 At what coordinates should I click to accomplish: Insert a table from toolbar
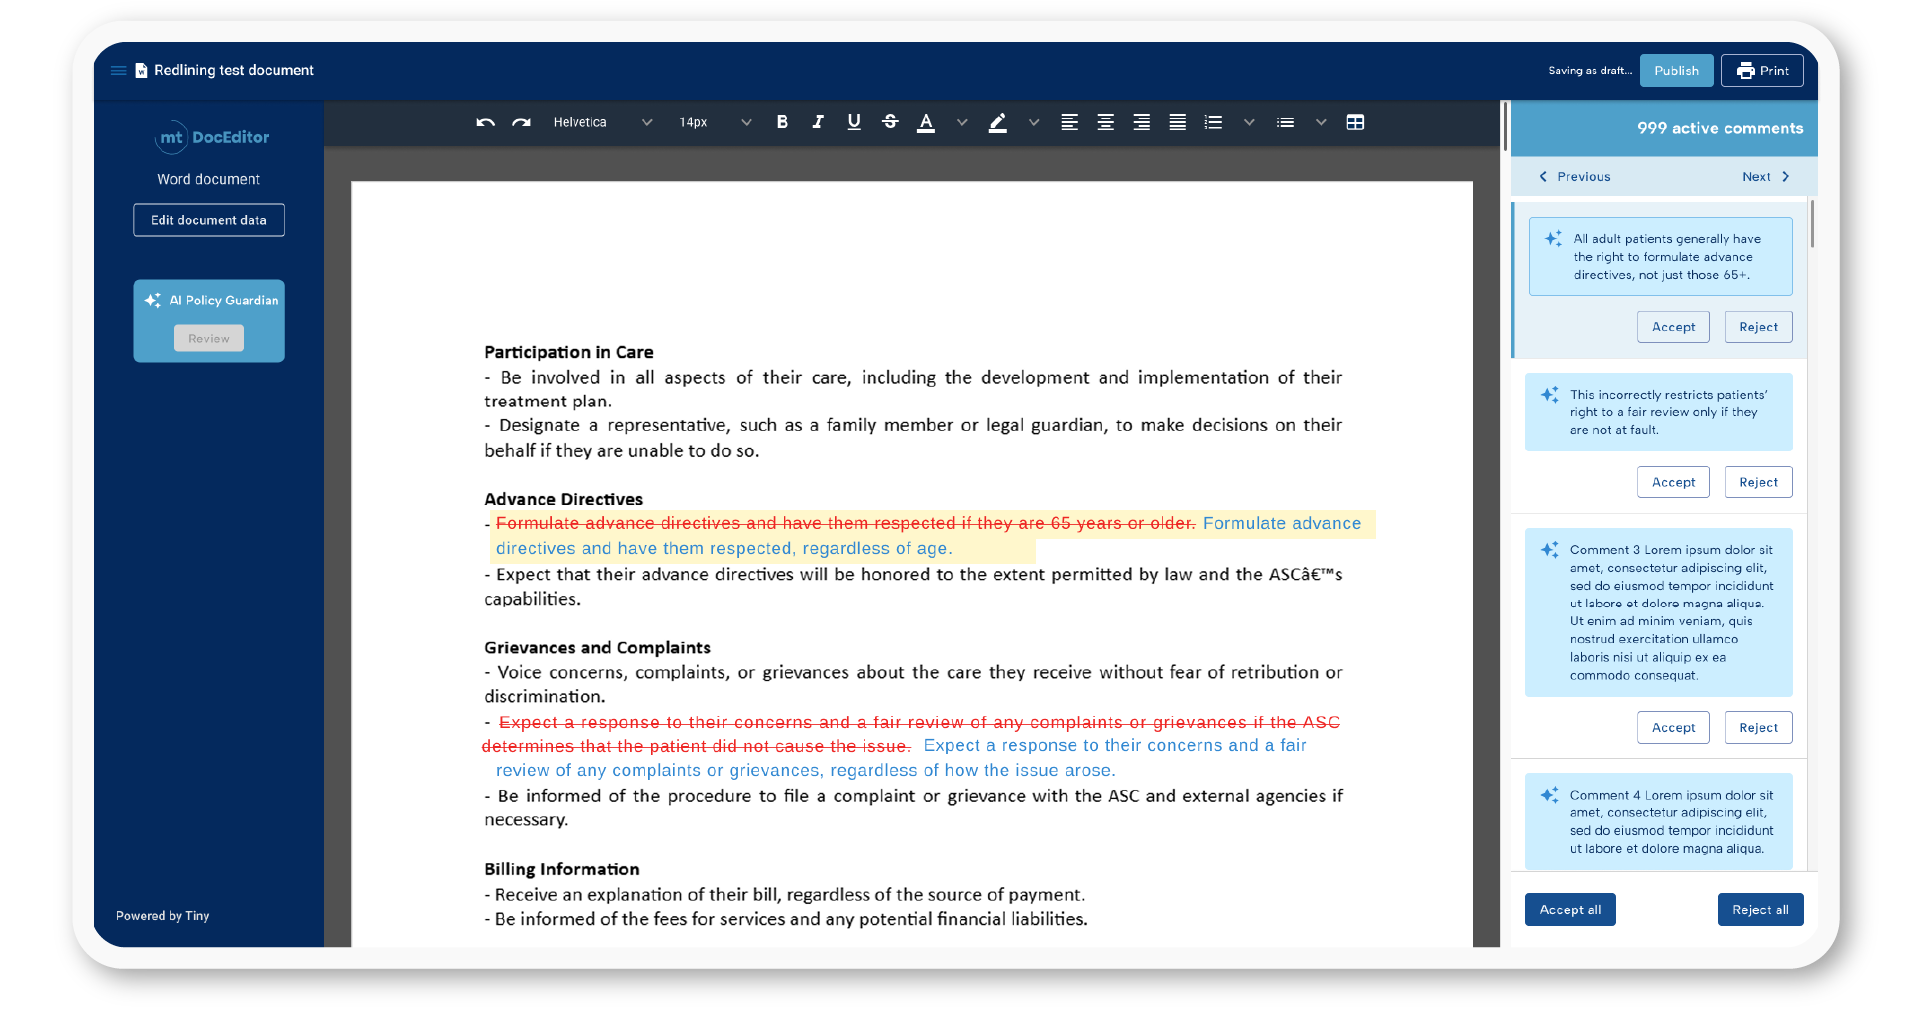pos(1355,122)
